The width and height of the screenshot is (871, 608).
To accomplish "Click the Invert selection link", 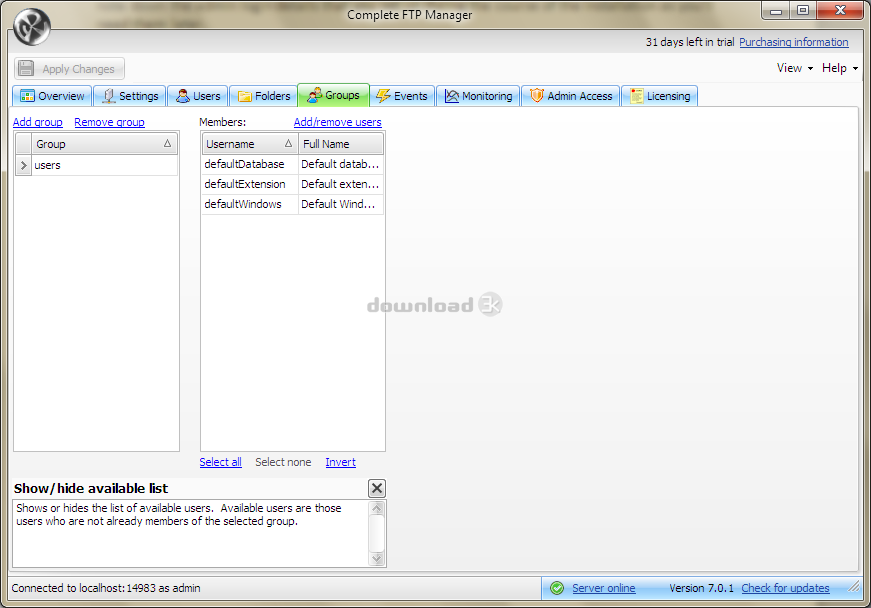I will pyautogui.click(x=341, y=462).
